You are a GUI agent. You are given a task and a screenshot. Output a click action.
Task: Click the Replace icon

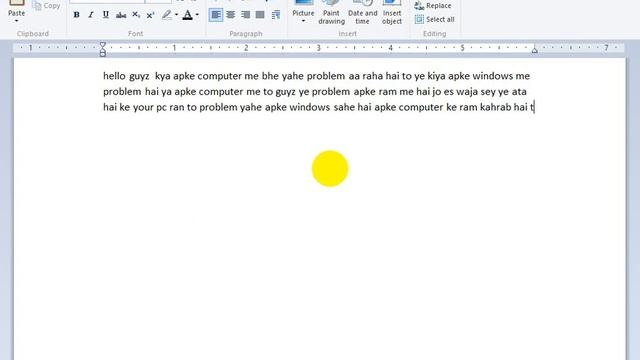tap(419, 6)
